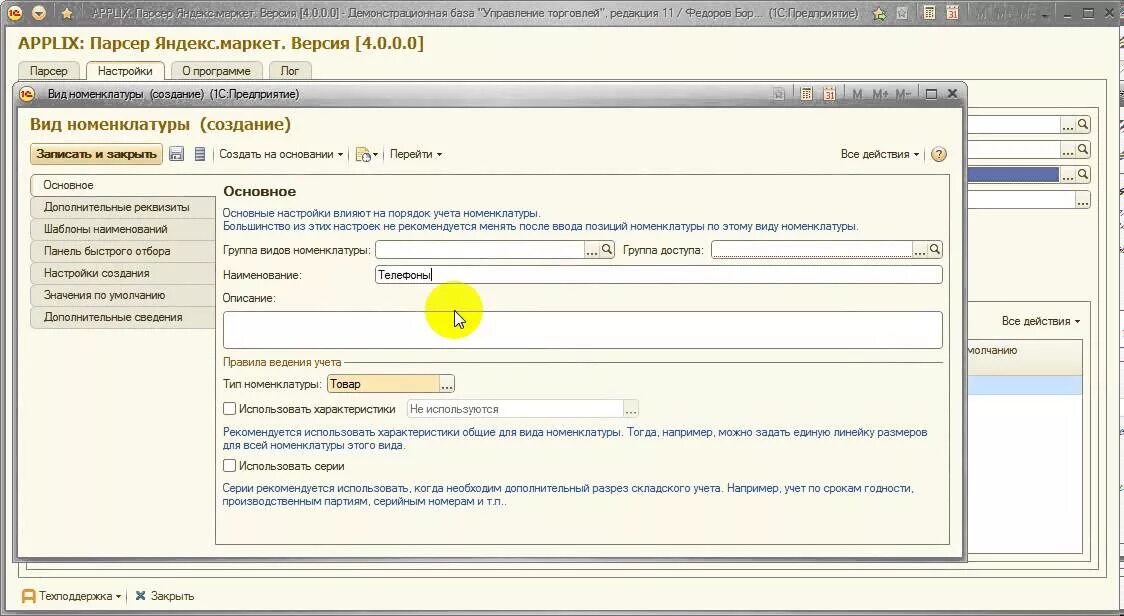Click the Тип номенклатуры field showing Товар
The width and height of the screenshot is (1124, 616).
click(x=383, y=384)
